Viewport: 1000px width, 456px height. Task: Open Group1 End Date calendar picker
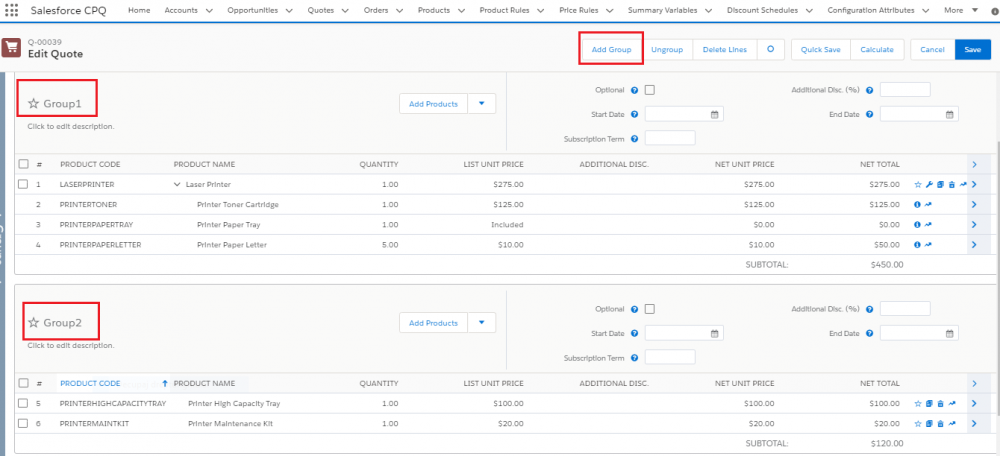click(949, 114)
